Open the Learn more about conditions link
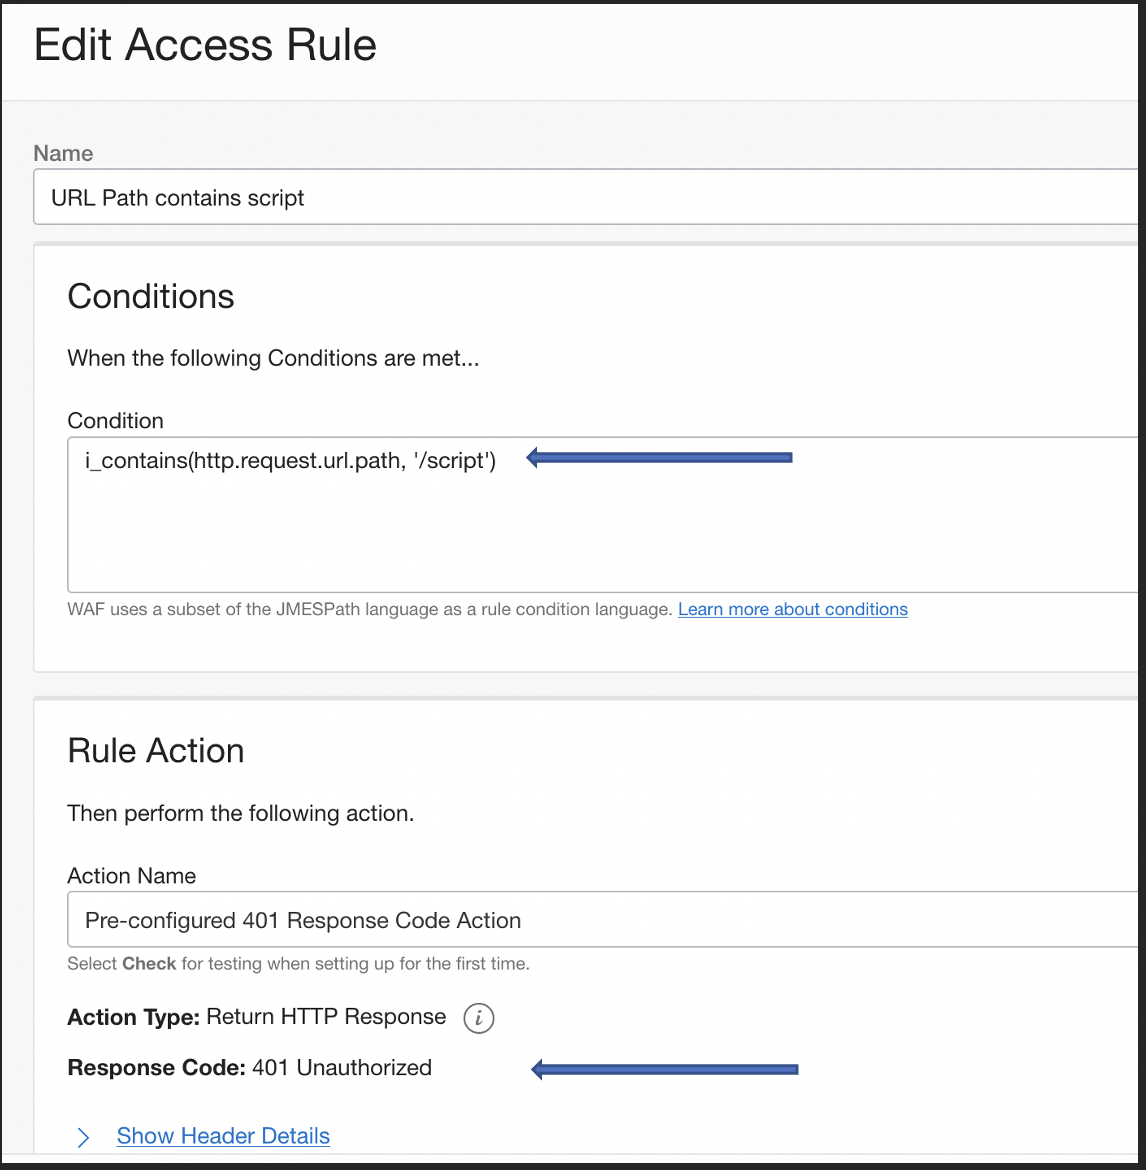 point(792,609)
